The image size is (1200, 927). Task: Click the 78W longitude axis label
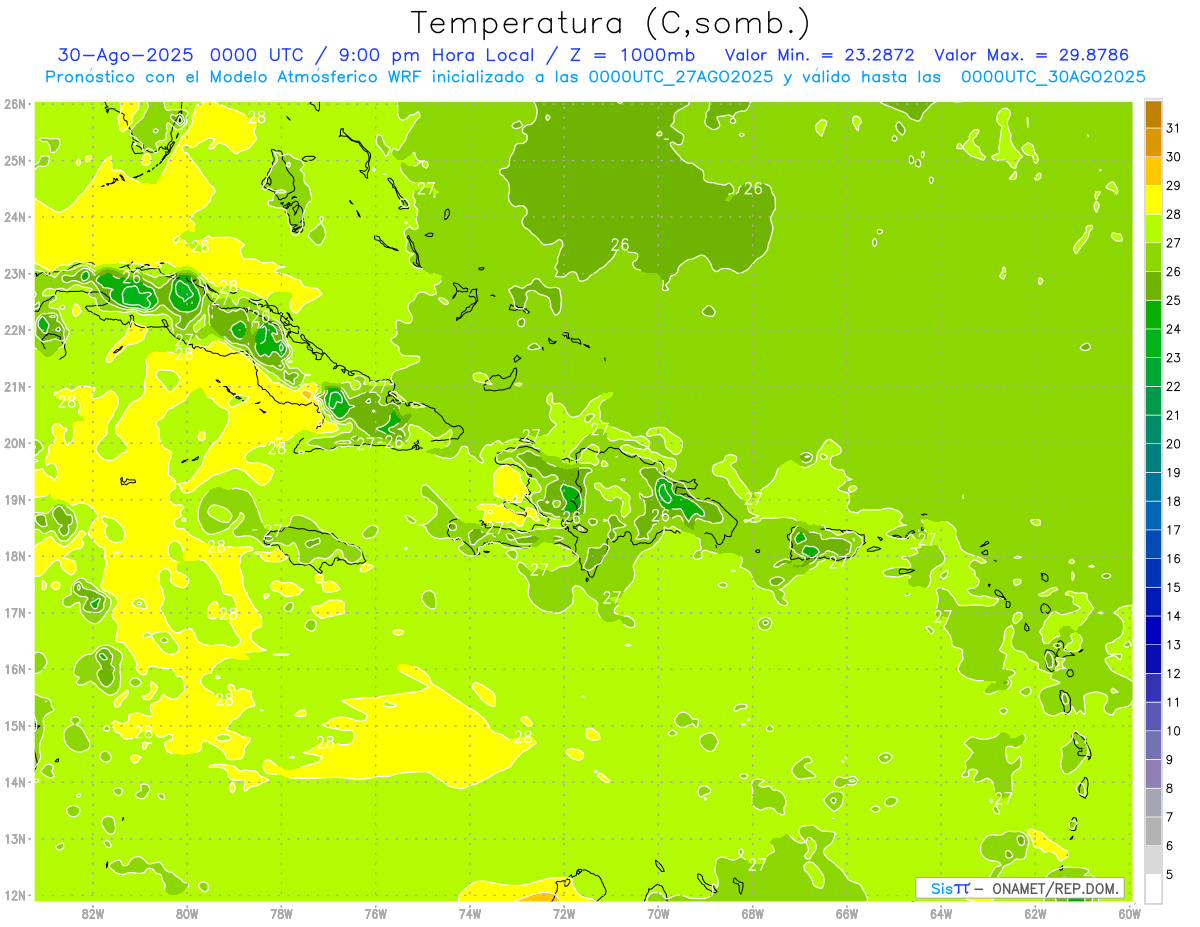pyautogui.click(x=281, y=913)
